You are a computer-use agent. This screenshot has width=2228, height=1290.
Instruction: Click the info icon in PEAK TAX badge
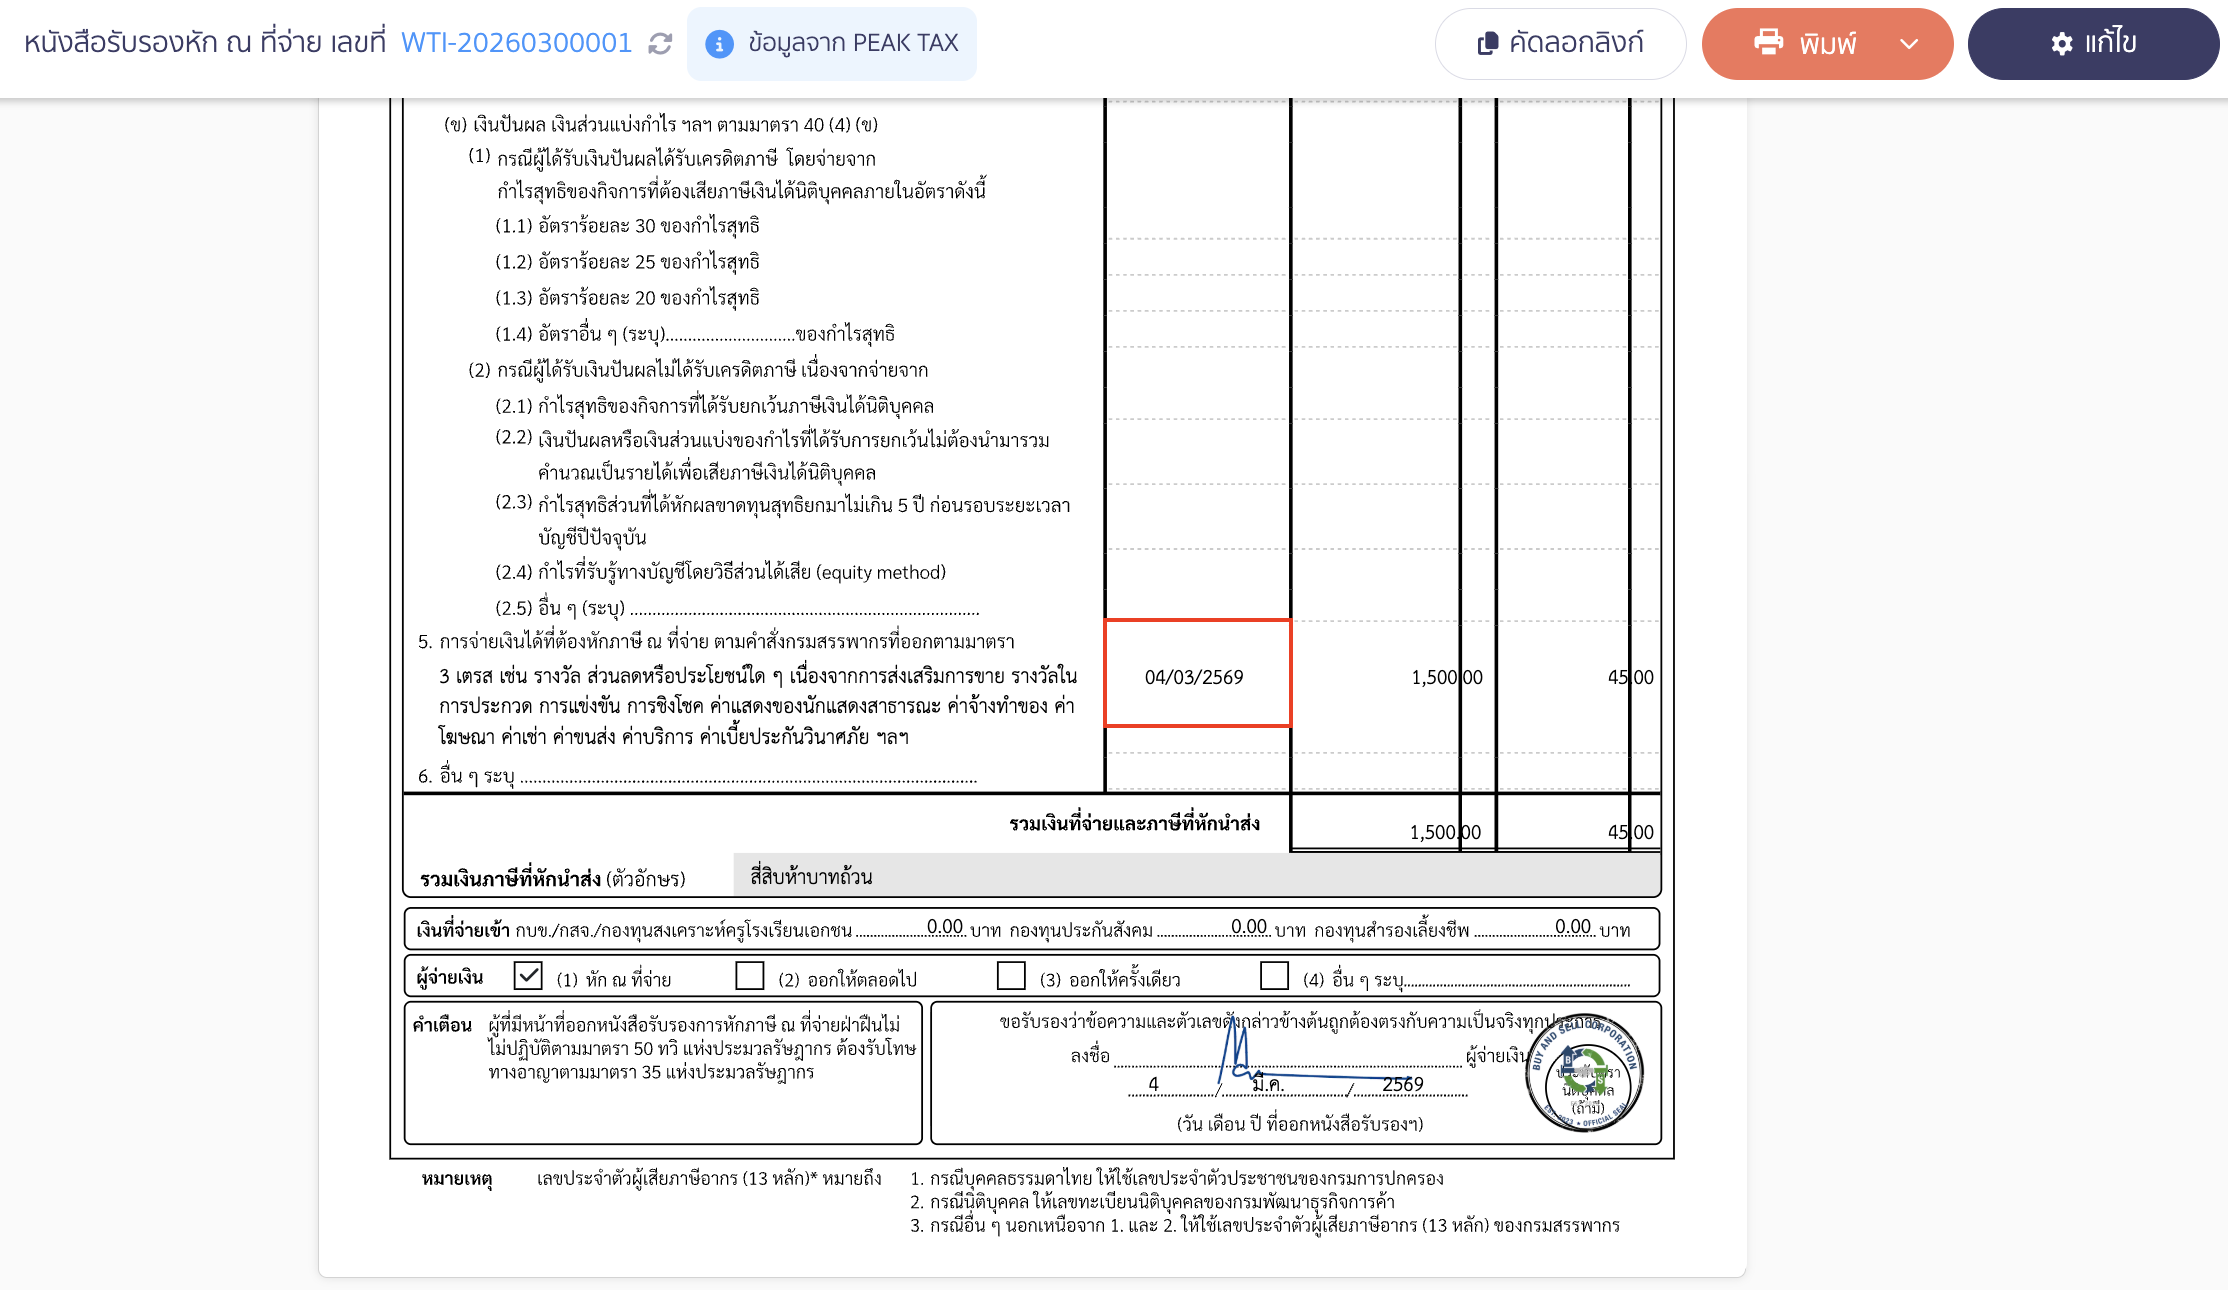tap(719, 44)
